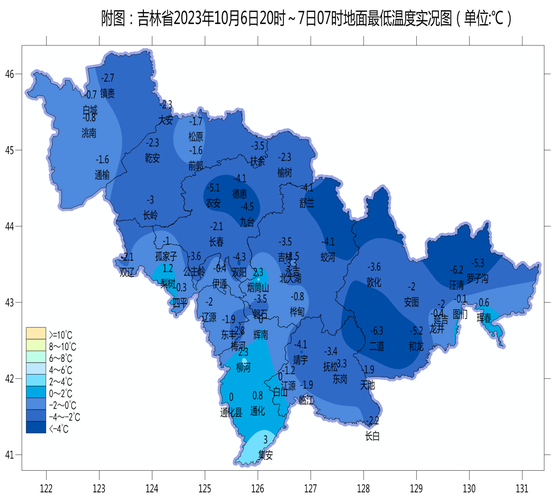Screen dimensions: 553x500
Task: Select the 安图 station label
Action: coord(412,302)
